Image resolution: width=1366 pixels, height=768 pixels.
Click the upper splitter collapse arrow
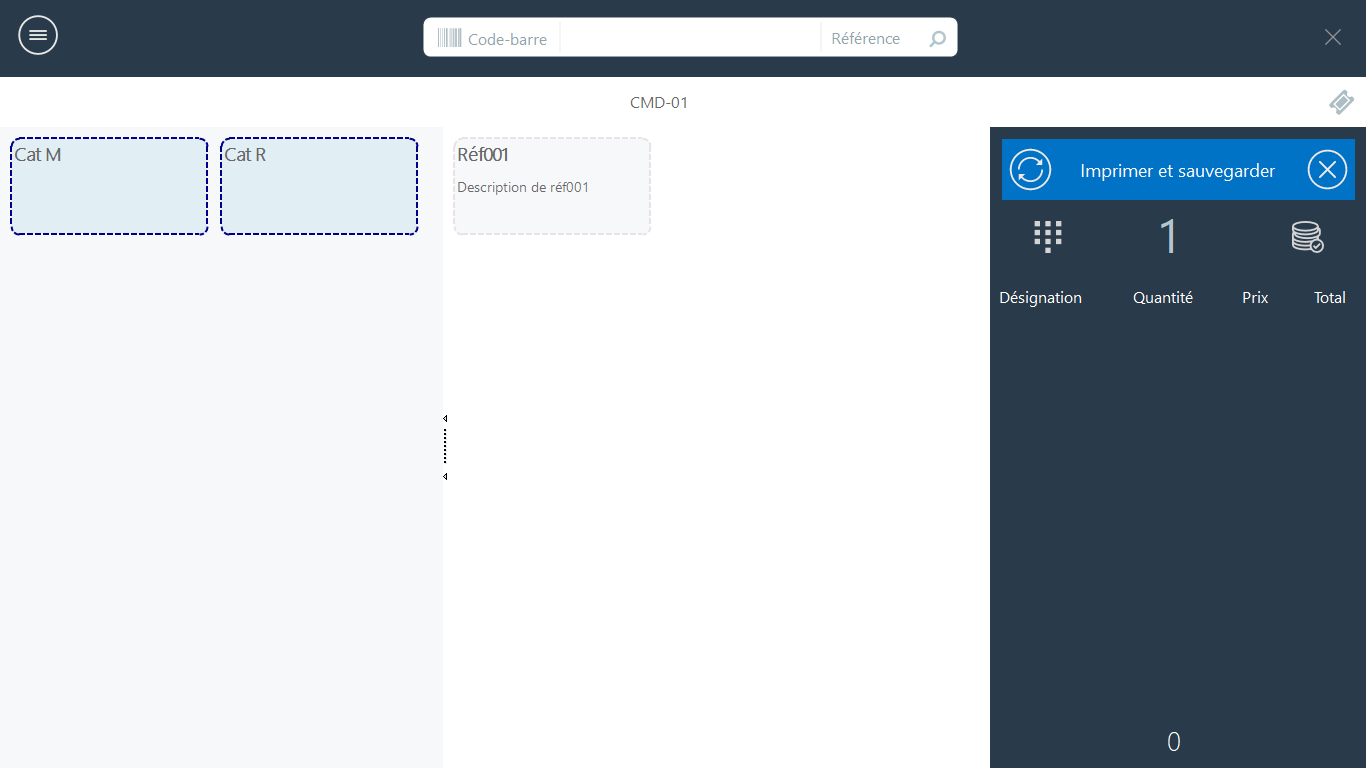pyautogui.click(x=445, y=418)
